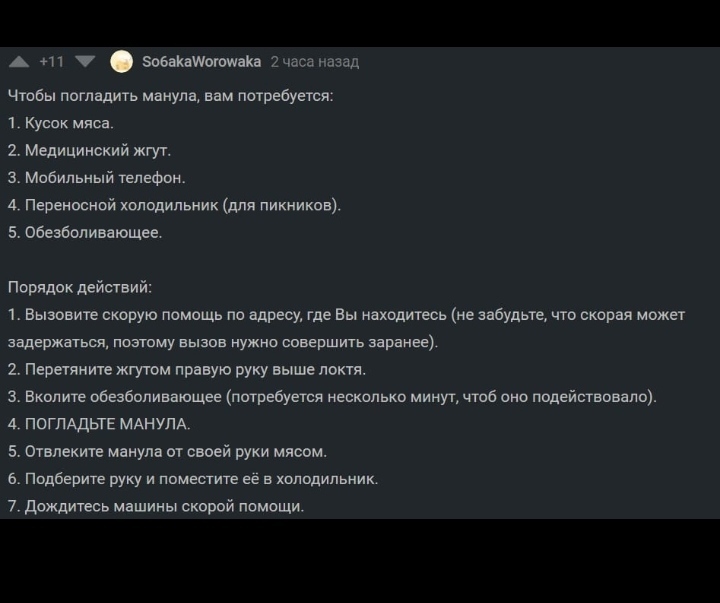Click the step "Подберите руку"
Image resolution: width=720 pixels, height=603 pixels.
point(193,479)
